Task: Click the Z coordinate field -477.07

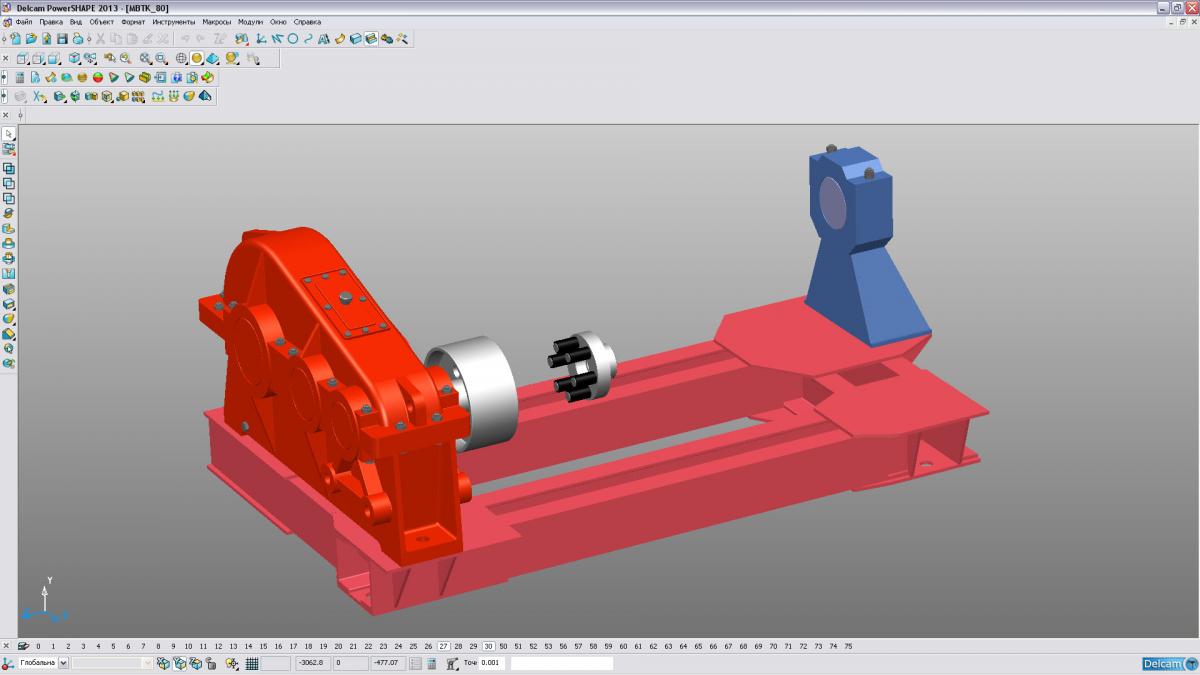Action: (x=389, y=663)
